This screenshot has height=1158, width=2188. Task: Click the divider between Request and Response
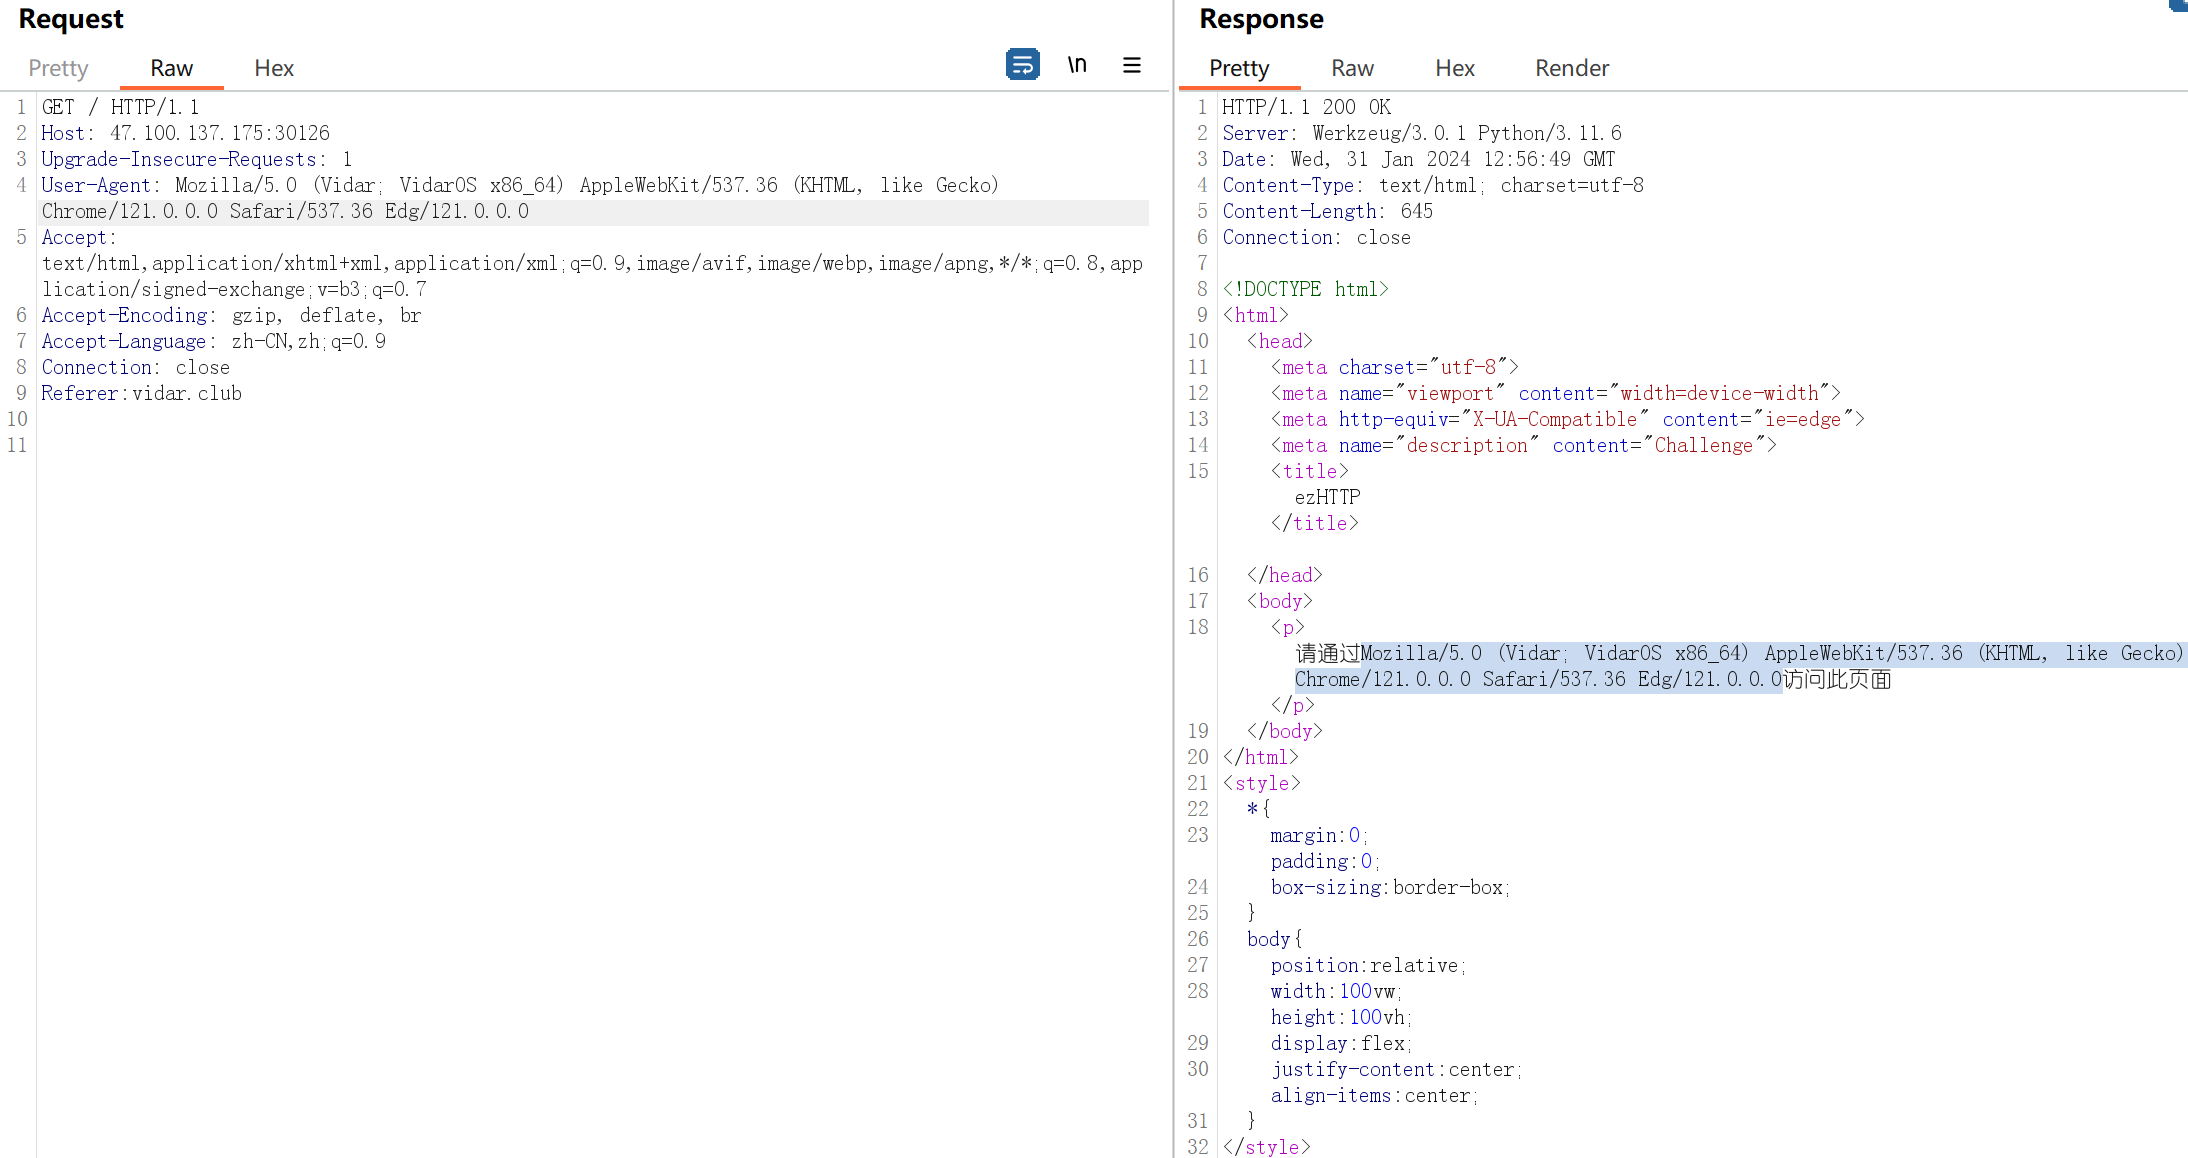1173,600
